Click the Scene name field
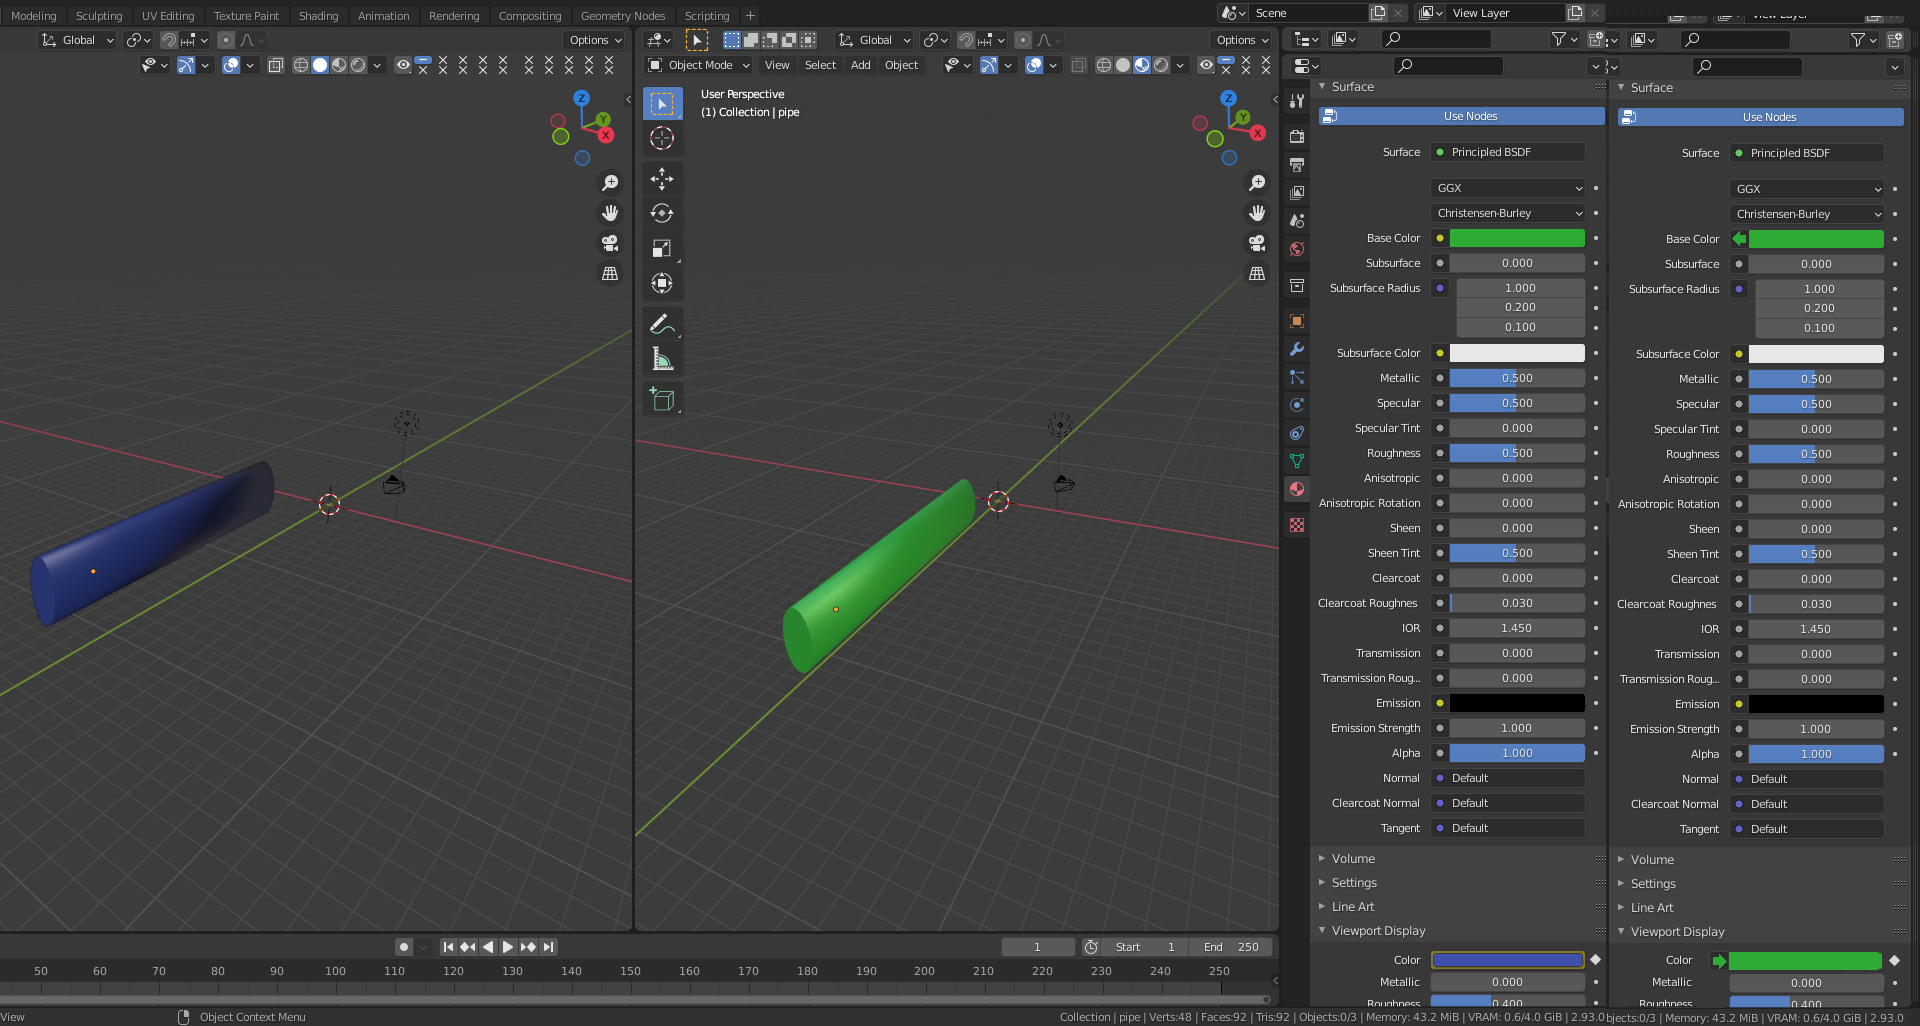Screen dimensions: 1920x1026 pos(1308,13)
